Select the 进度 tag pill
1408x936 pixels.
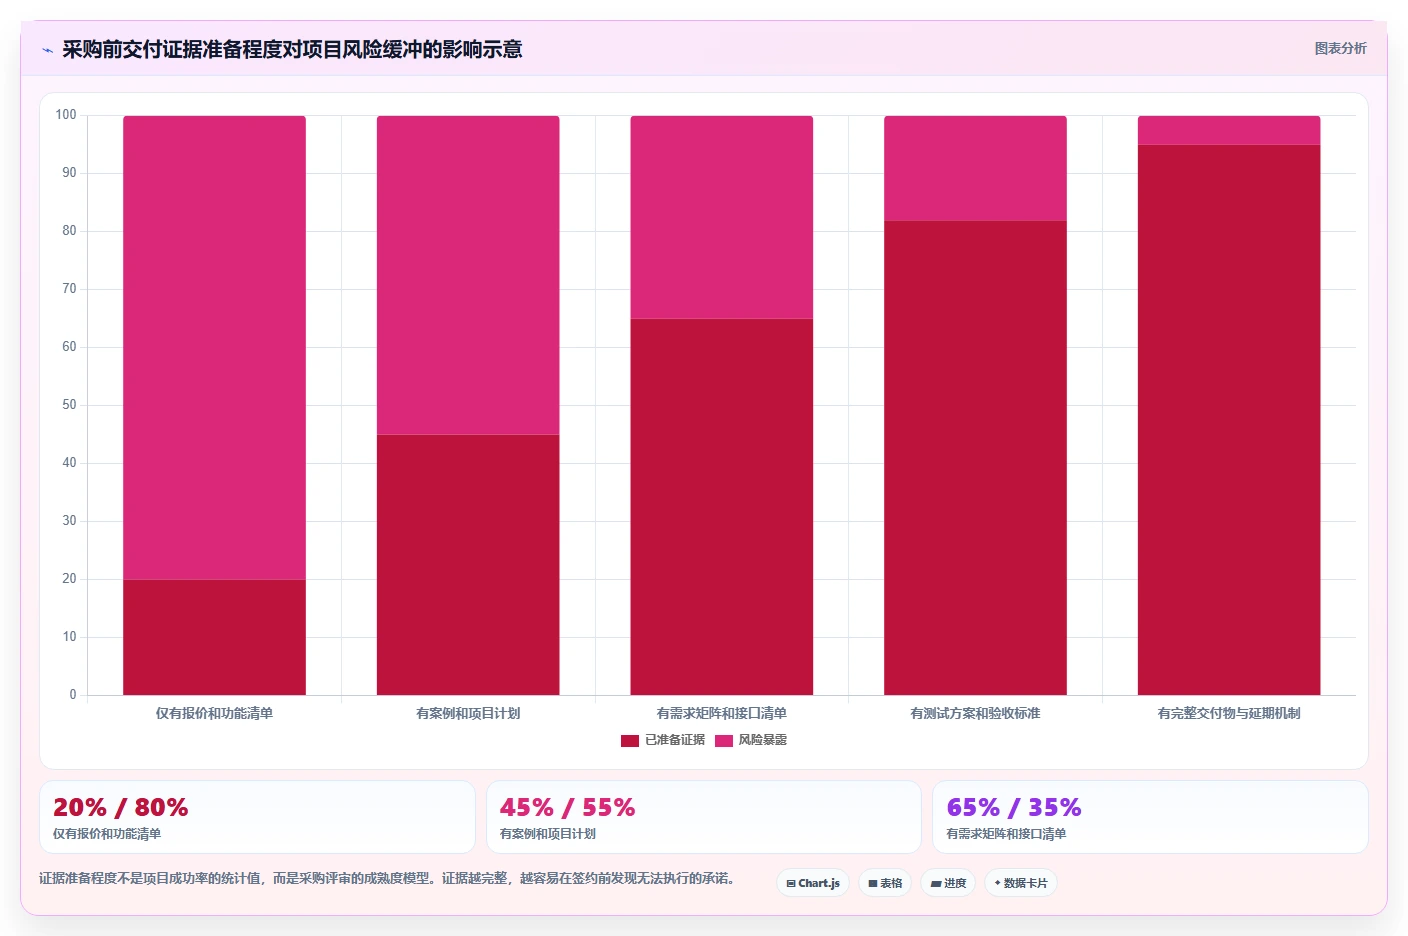click(x=948, y=883)
